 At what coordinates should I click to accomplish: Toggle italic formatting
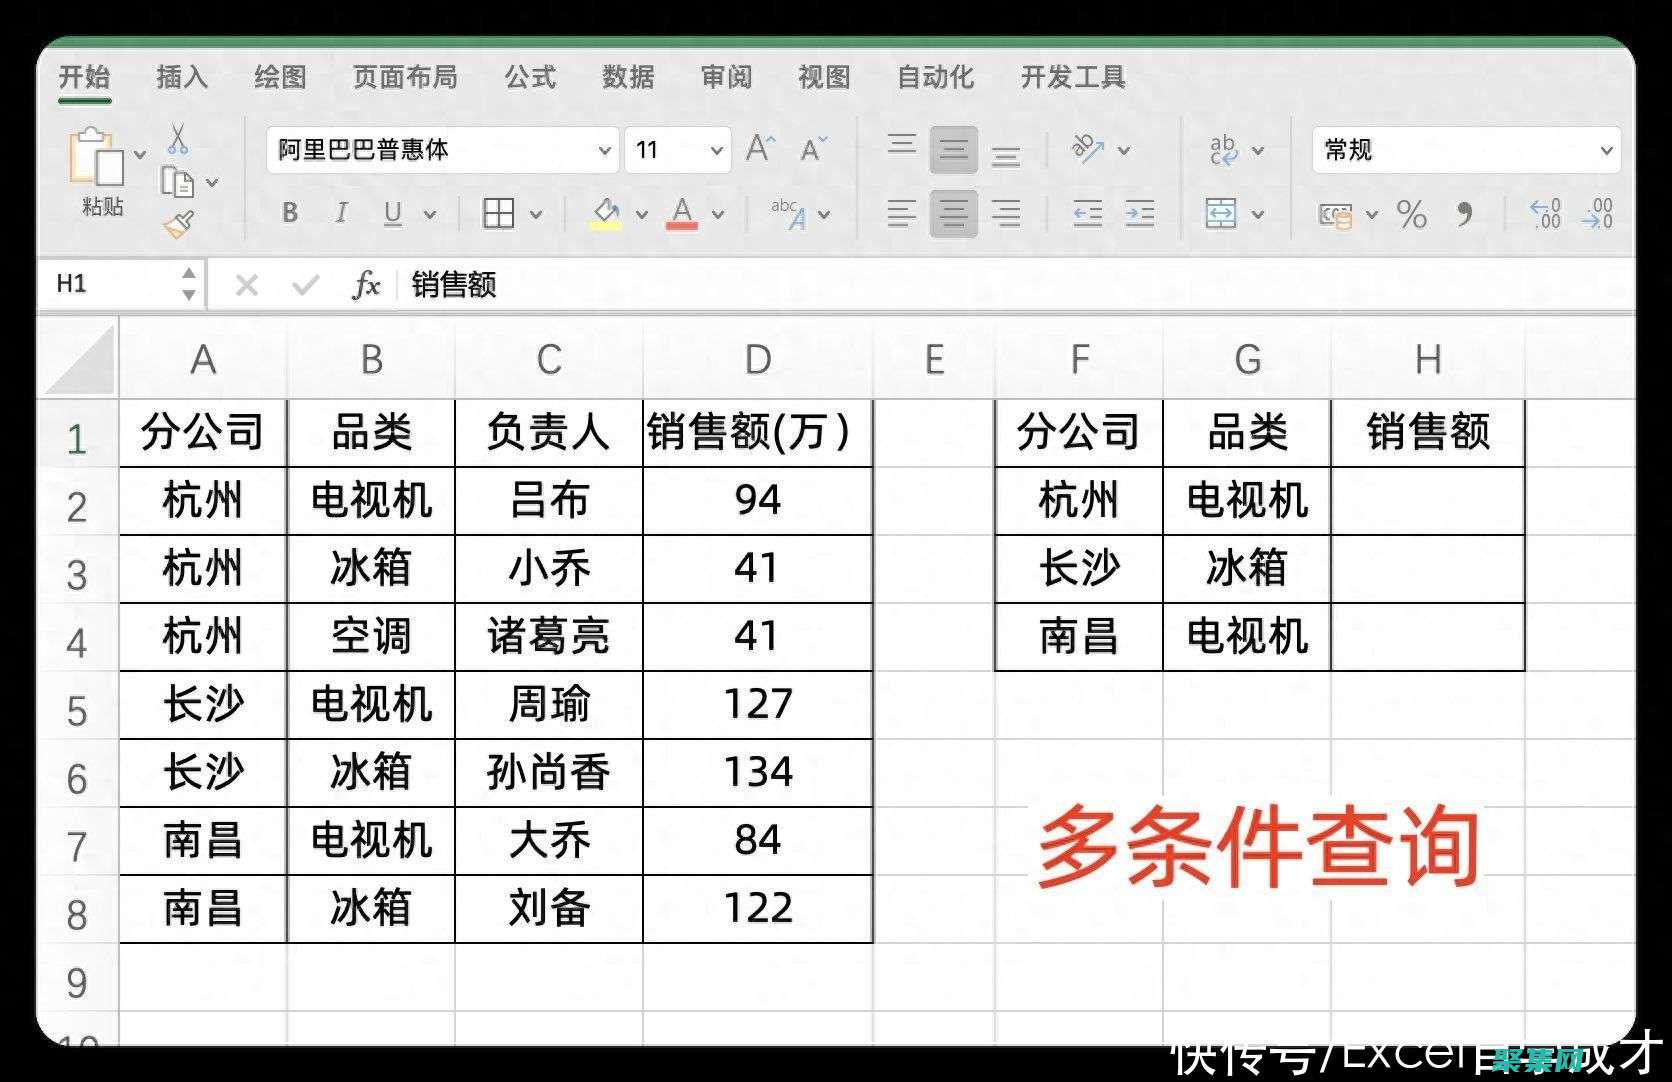tap(341, 213)
